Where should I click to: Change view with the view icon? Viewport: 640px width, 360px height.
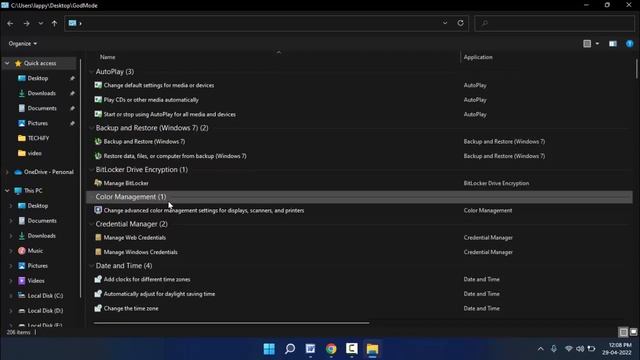click(587, 44)
